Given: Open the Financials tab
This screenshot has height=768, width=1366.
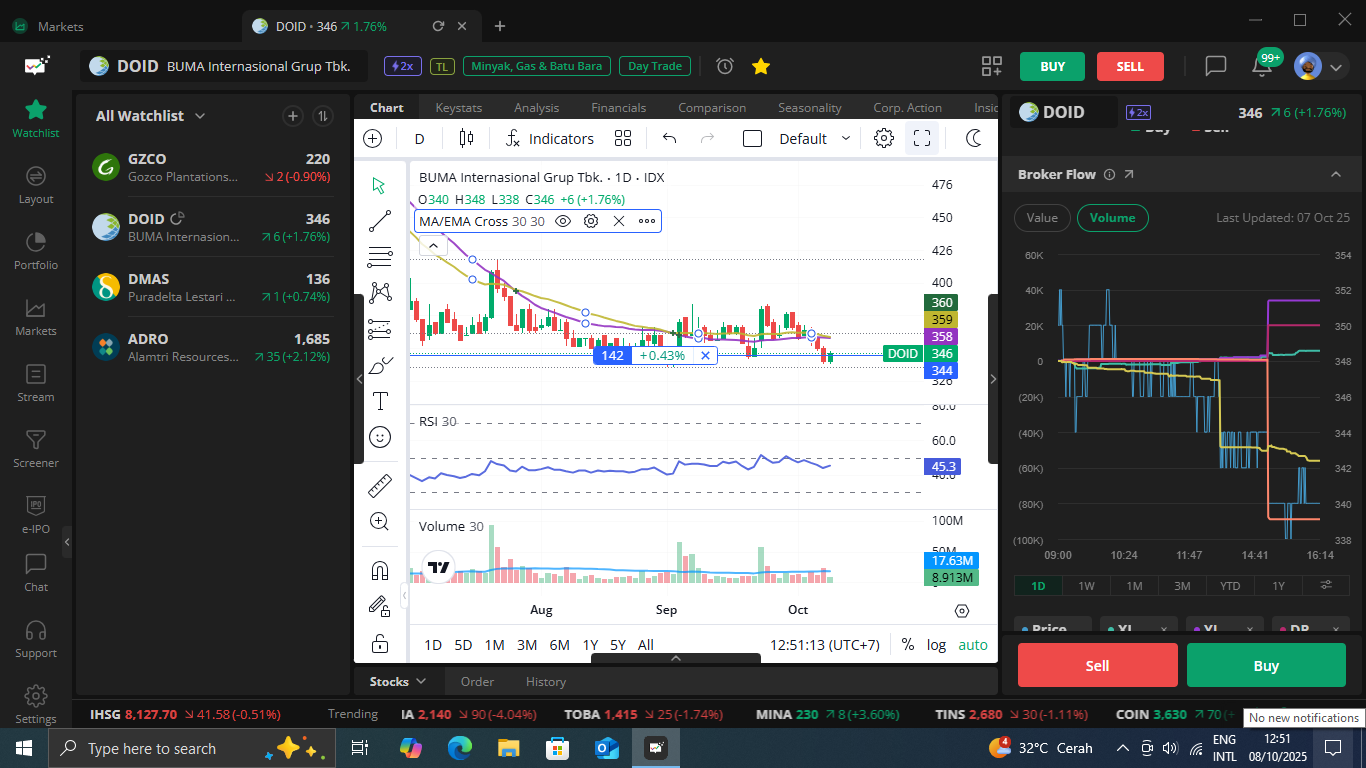Looking at the screenshot, I should pos(618,108).
